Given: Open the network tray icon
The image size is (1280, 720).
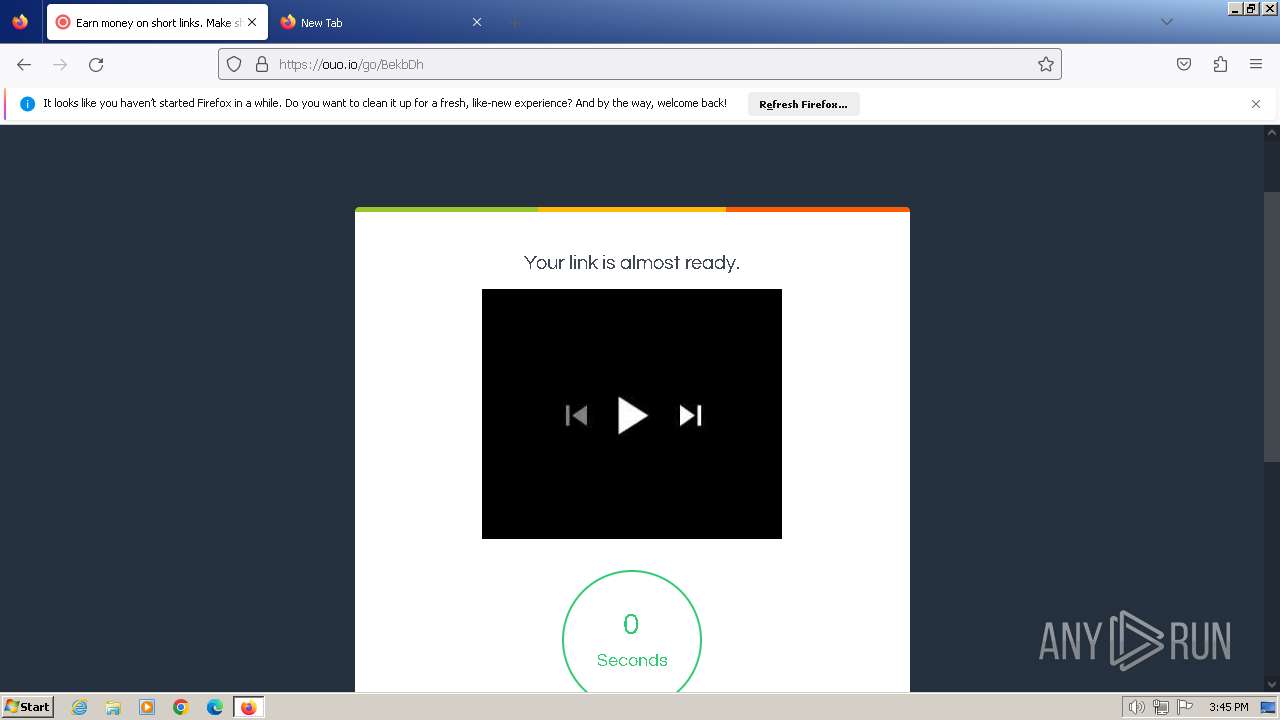Looking at the screenshot, I should (1161, 707).
